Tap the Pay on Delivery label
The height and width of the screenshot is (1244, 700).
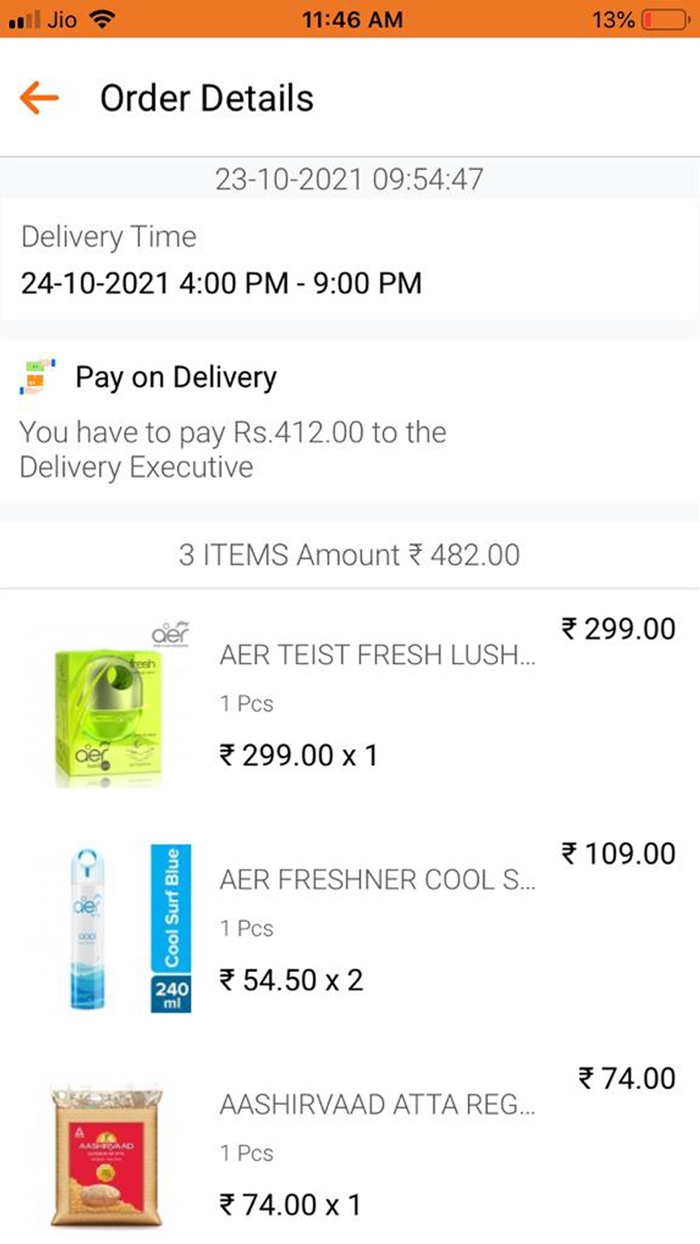176,377
